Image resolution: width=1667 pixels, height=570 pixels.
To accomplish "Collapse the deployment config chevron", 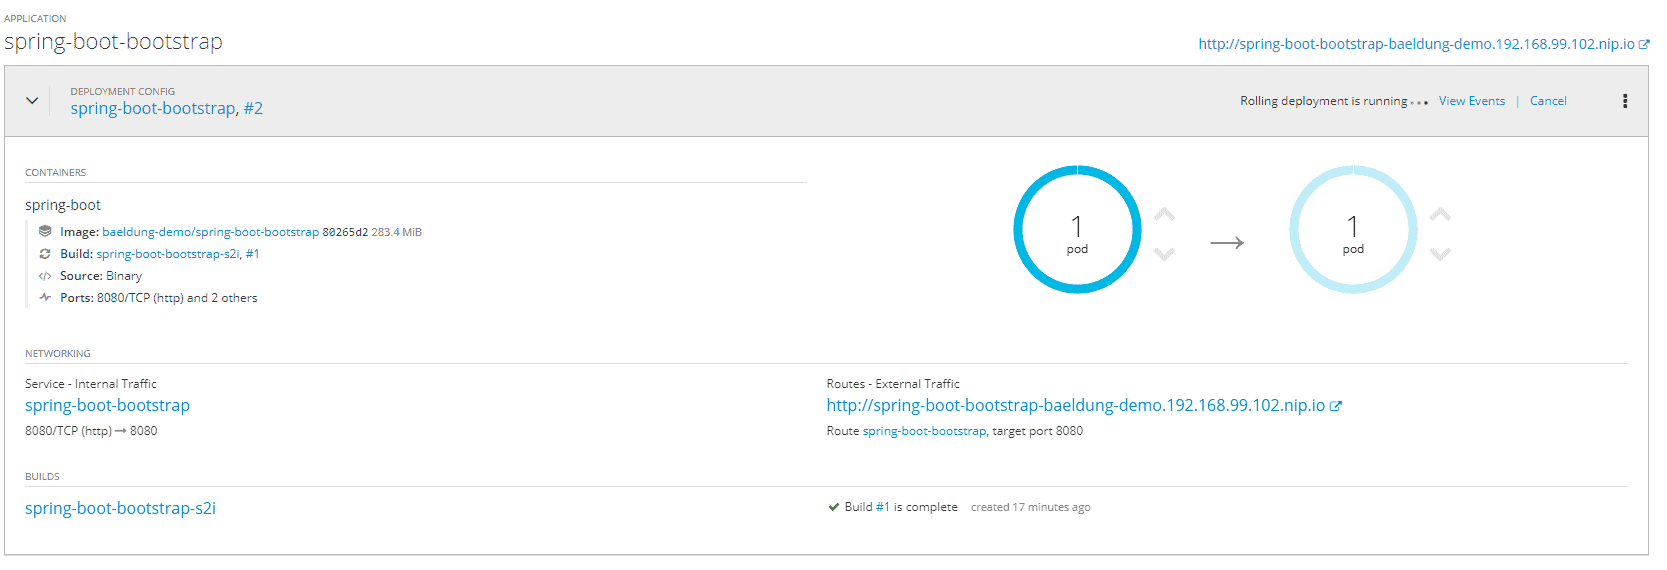I will [x=32, y=101].
